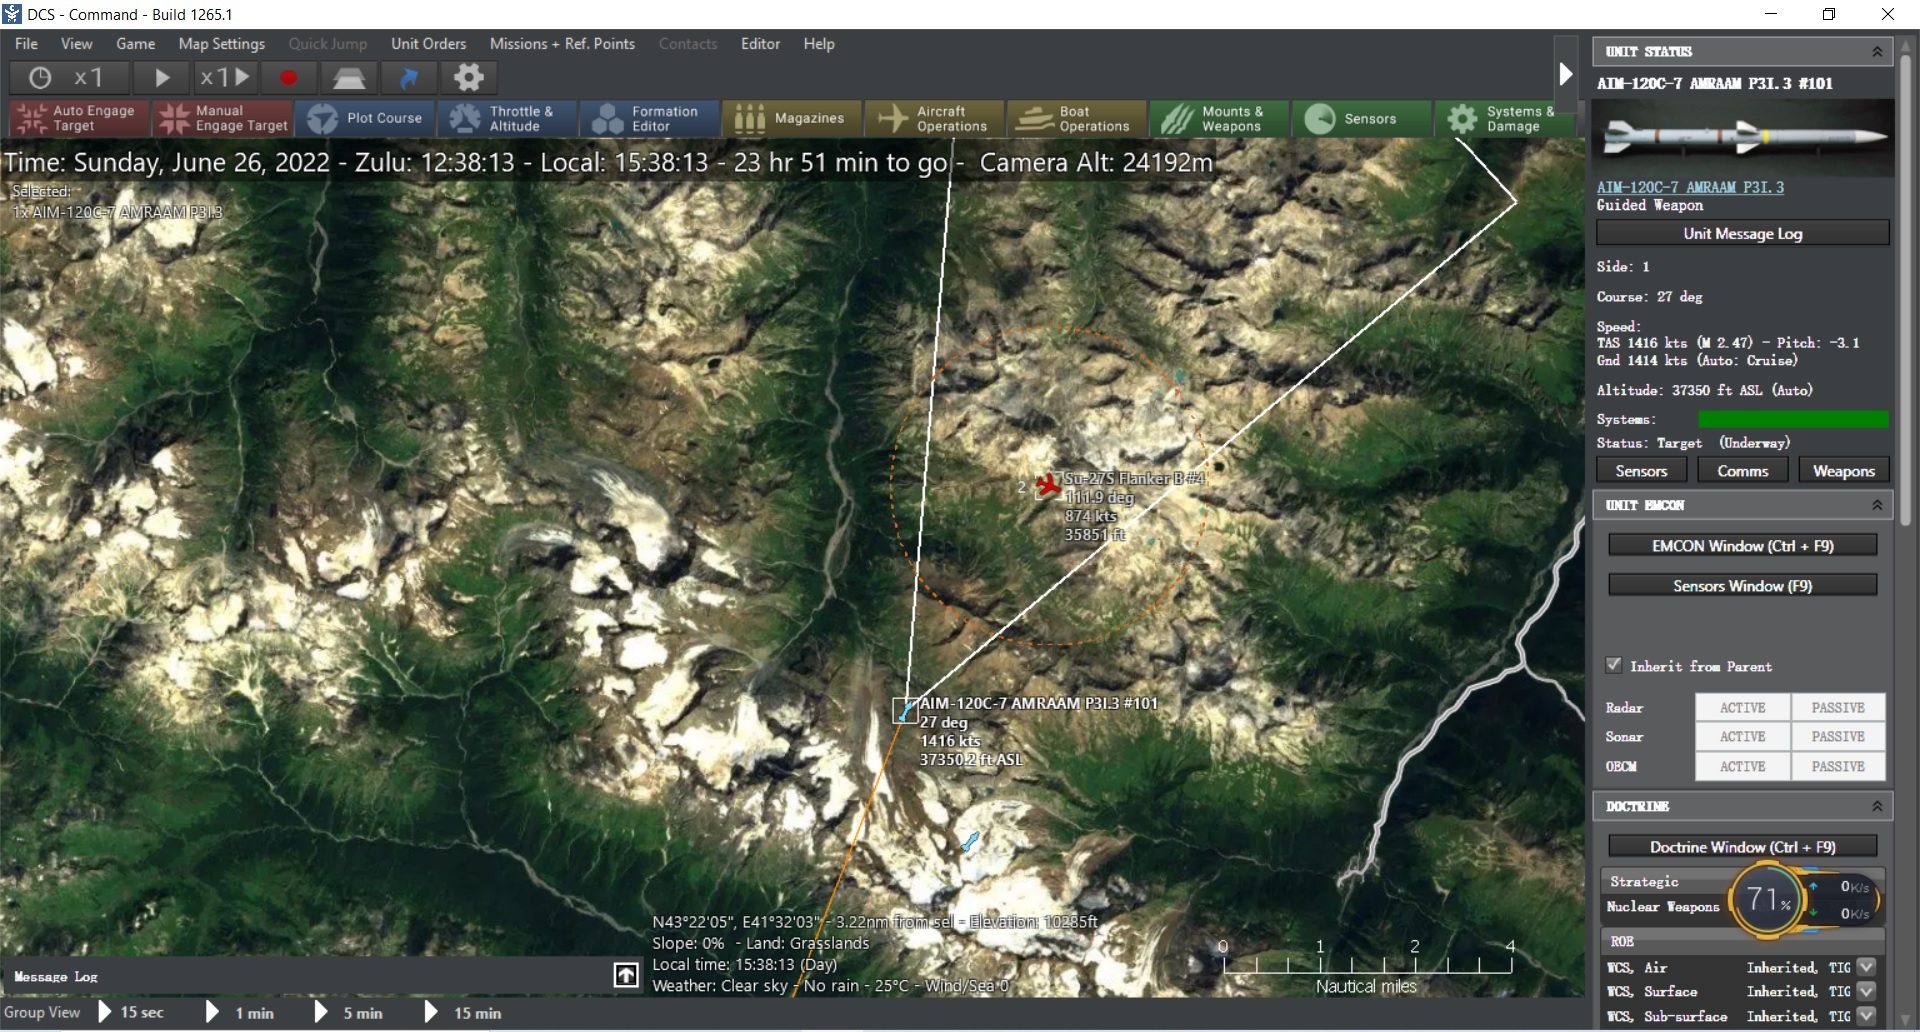Set Radar to ACTIVE

[x=1742, y=707]
